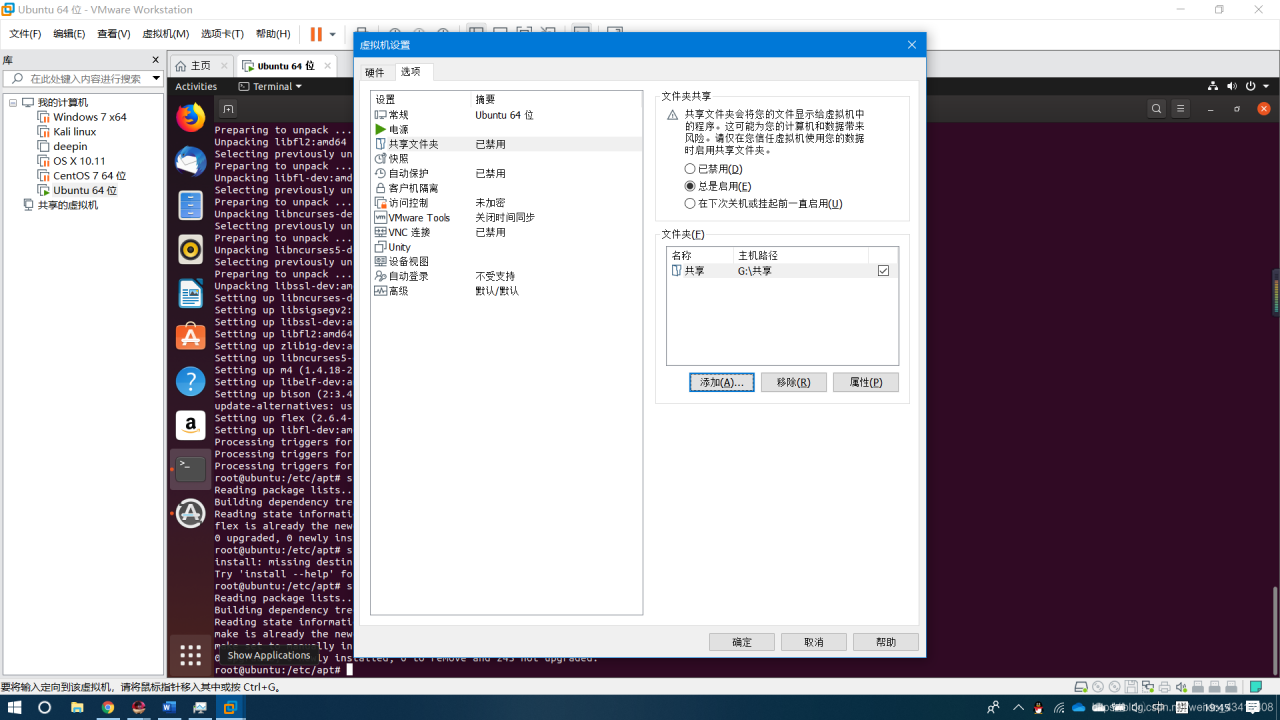Click the 移除(R) button
Screen dimensions: 1280x720
pos(793,382)
